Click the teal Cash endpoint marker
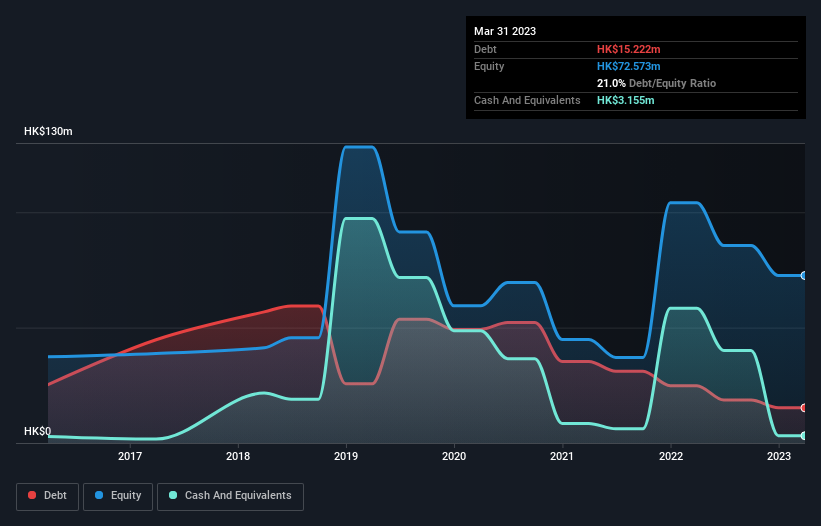Image resolution: width=821 pixels, height=526 pixels. (x=804, y=435)
